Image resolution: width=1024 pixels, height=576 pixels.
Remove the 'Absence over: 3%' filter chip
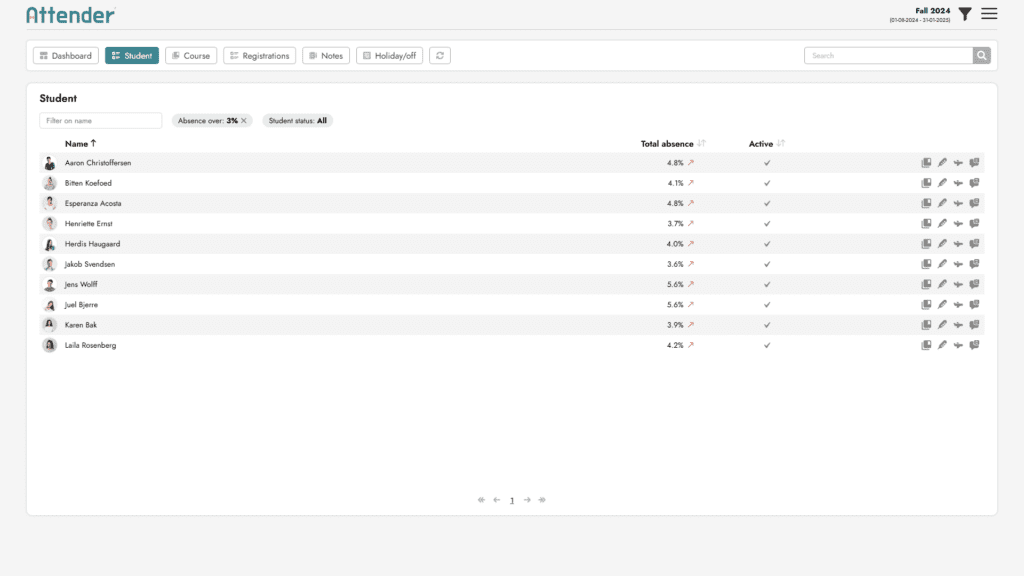click(244, 121)
